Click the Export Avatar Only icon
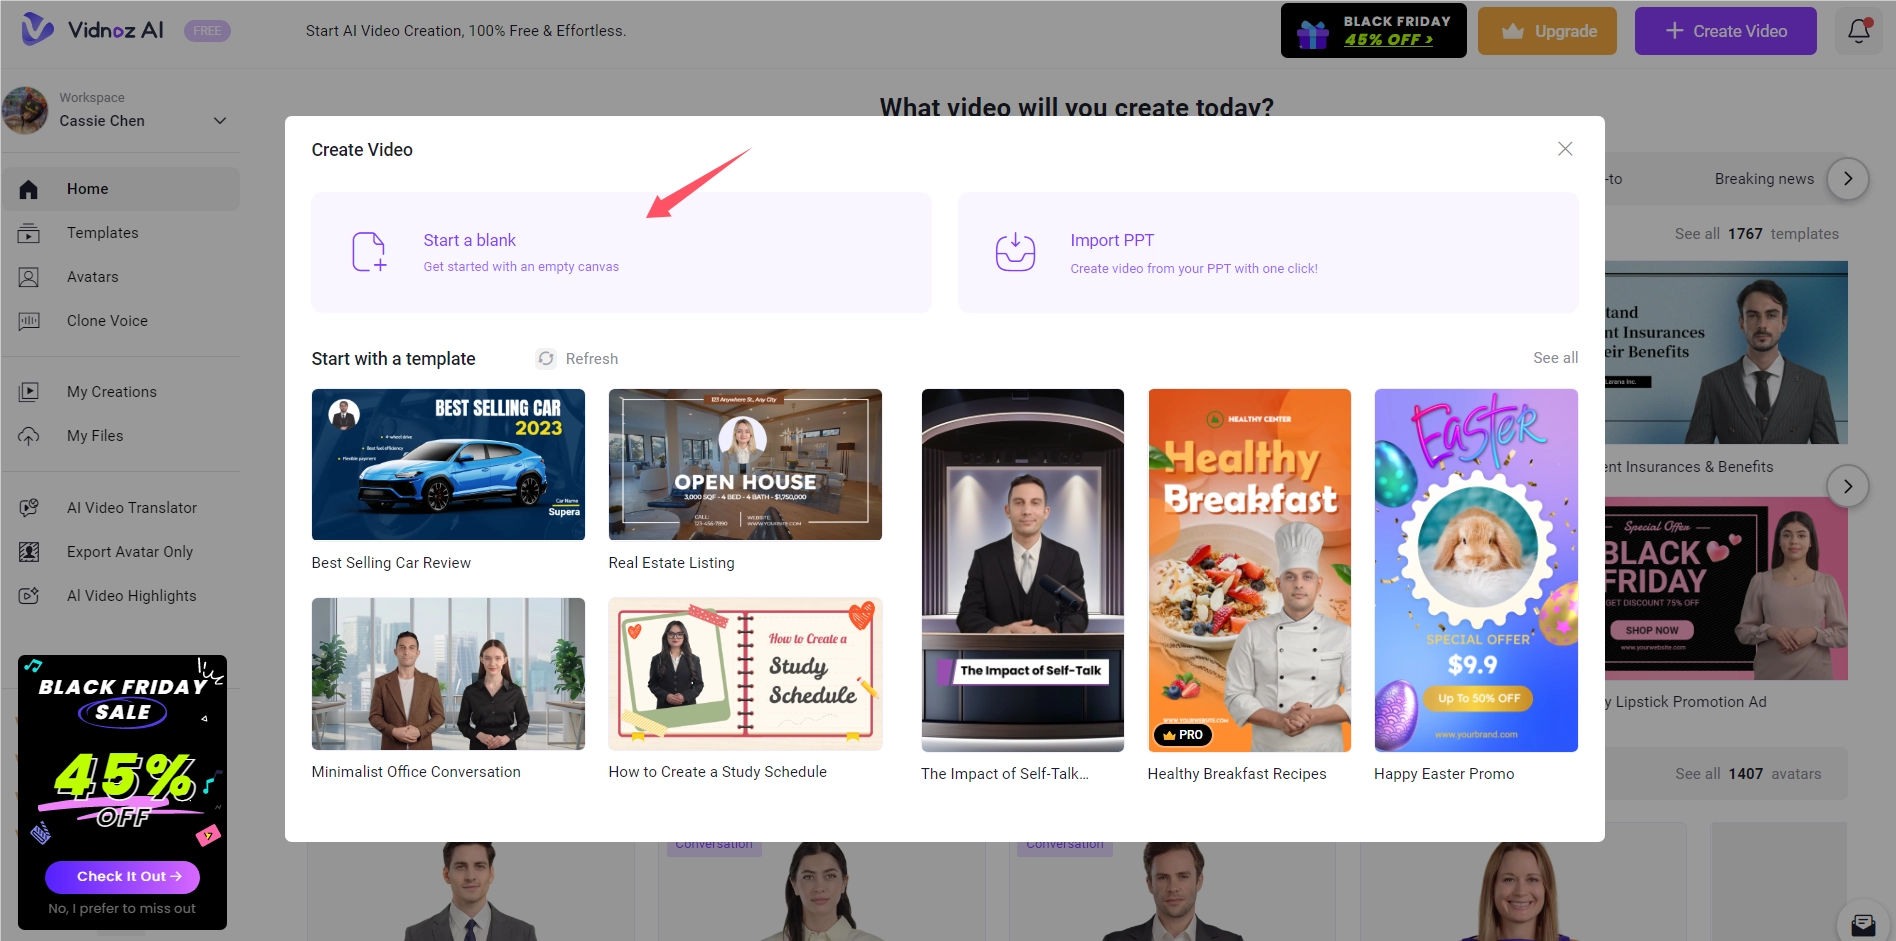This screenshot has height=941, width=1896. click(29, 552)
